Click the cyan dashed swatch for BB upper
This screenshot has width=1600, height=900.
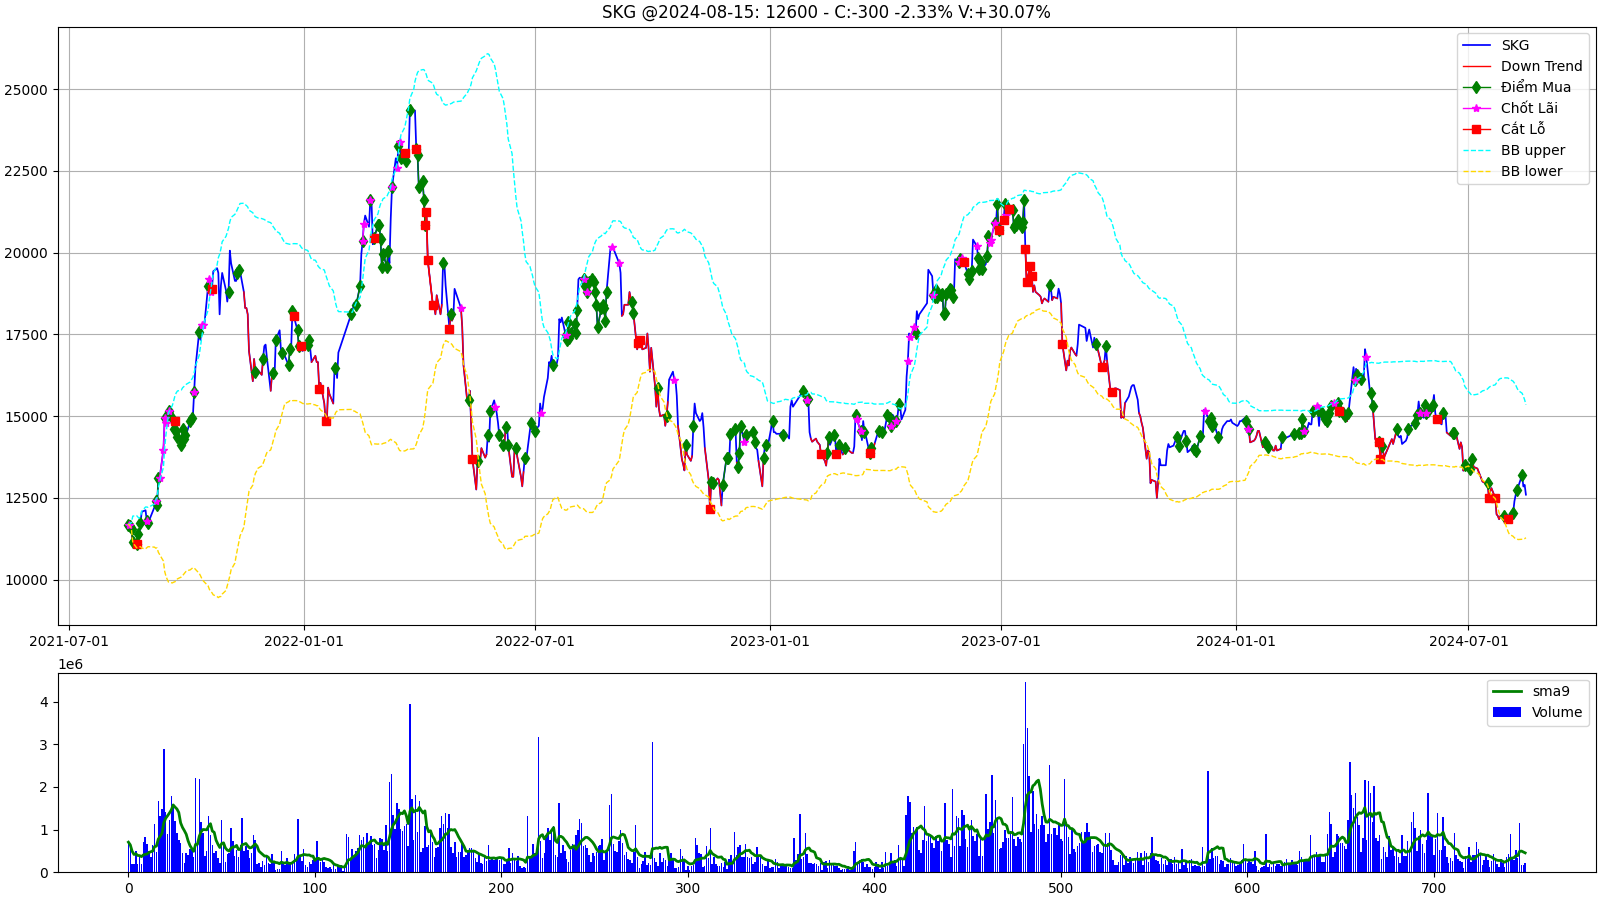coord(1476,150)
